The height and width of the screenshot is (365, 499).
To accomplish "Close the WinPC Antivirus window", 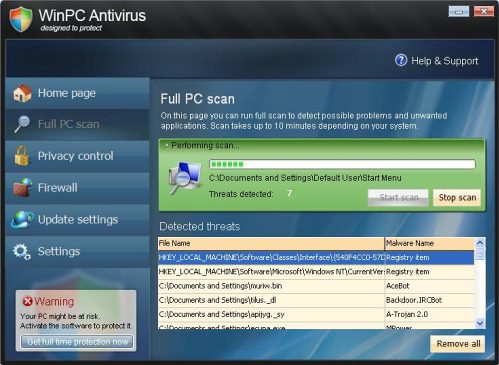I will pos(483,12).
